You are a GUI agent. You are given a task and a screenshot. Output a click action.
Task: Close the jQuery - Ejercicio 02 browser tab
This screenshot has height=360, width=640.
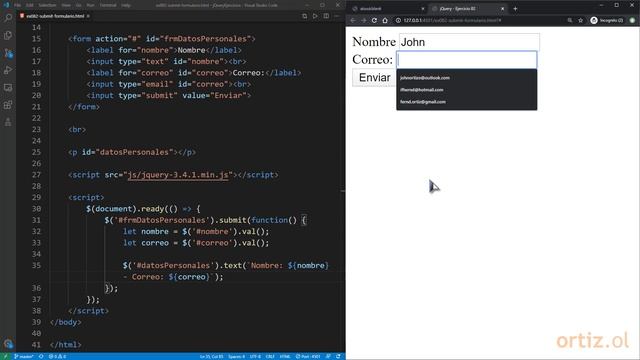click(502, 9)
